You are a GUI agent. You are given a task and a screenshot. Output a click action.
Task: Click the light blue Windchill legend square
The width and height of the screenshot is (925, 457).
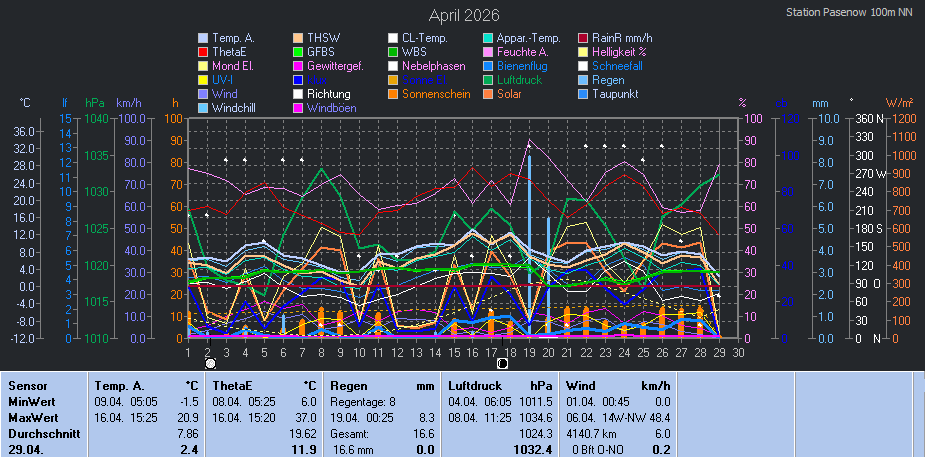[x=204, y=108]
